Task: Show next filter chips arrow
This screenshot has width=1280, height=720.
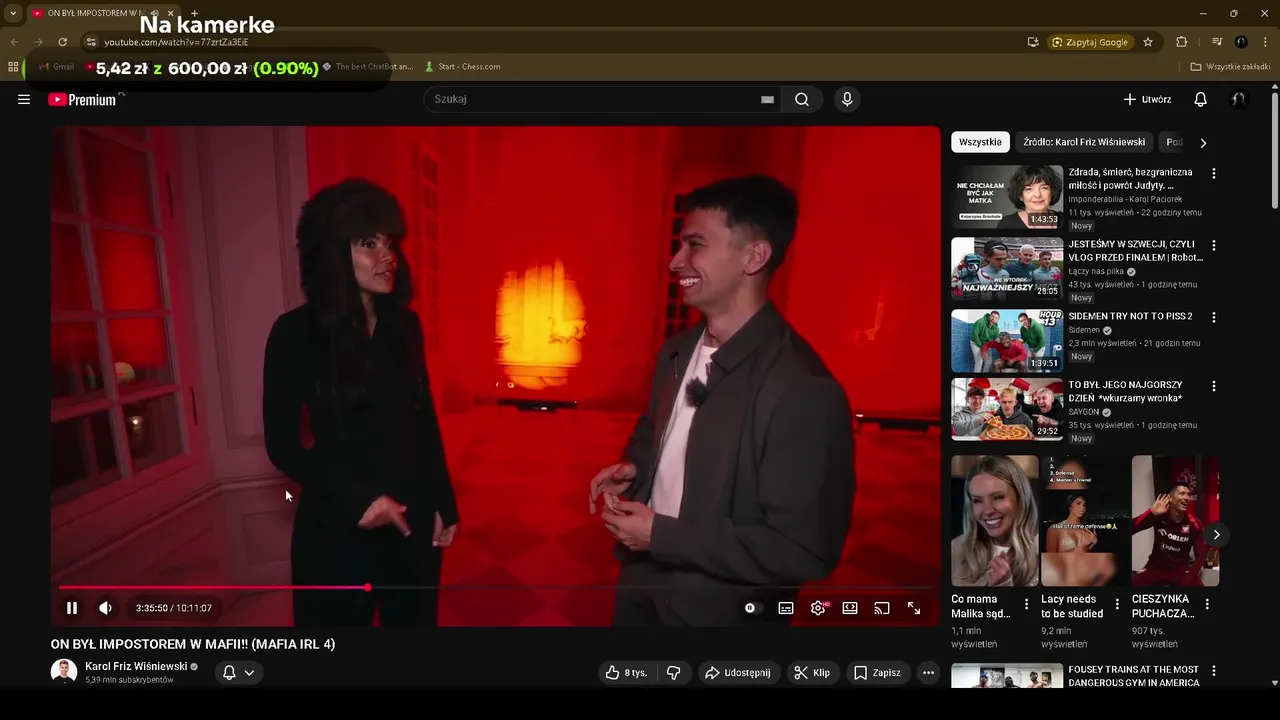Action: coord(1203,143)
